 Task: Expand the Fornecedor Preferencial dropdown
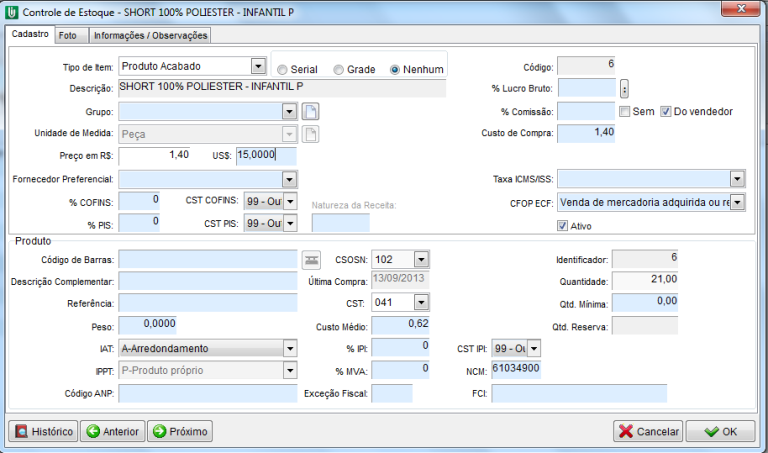pyautogui.click(x=289, y=179)
